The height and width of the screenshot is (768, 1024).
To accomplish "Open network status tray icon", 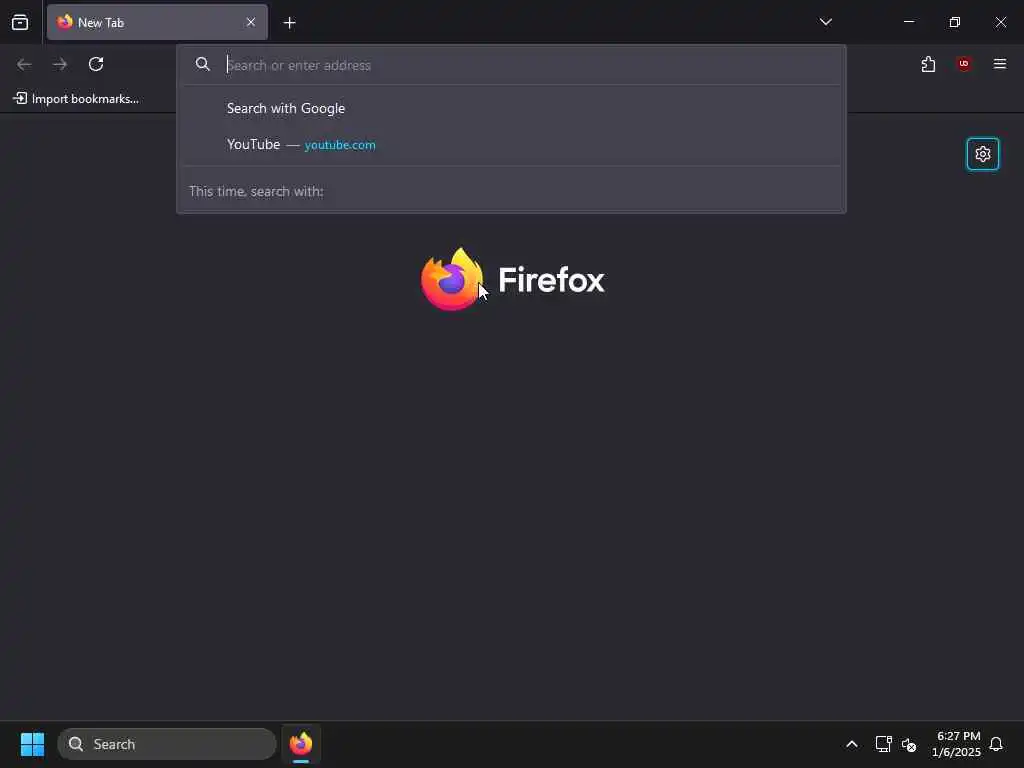I will point(883,744).
